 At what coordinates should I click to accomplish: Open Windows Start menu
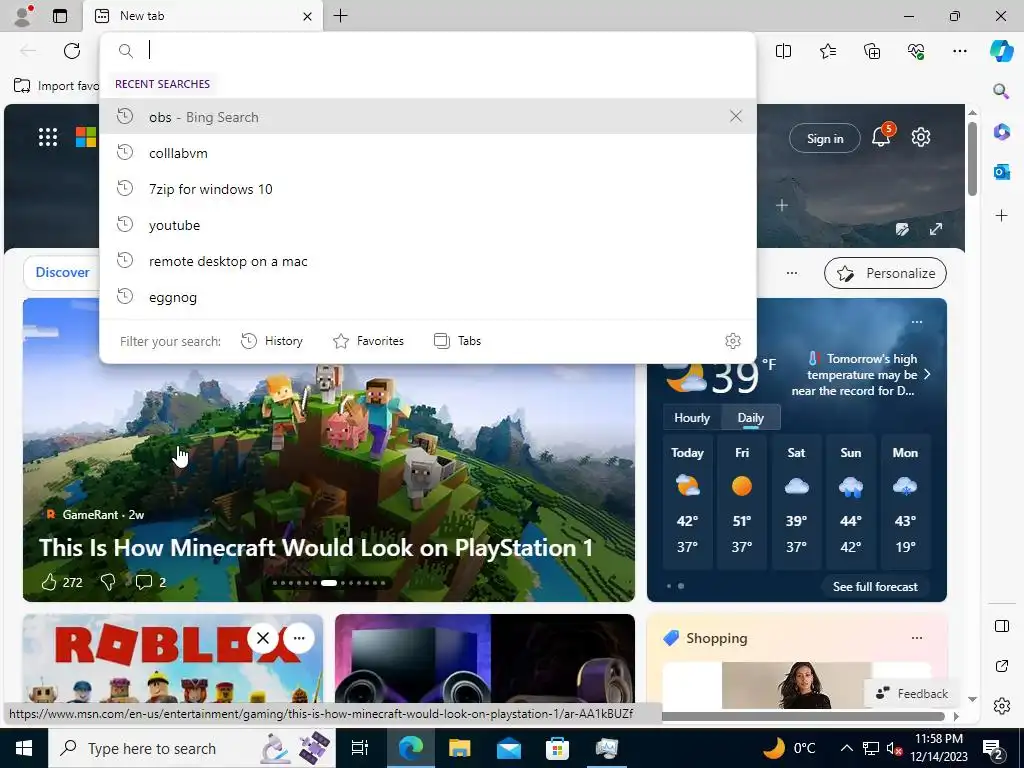[x=24, y=748]
